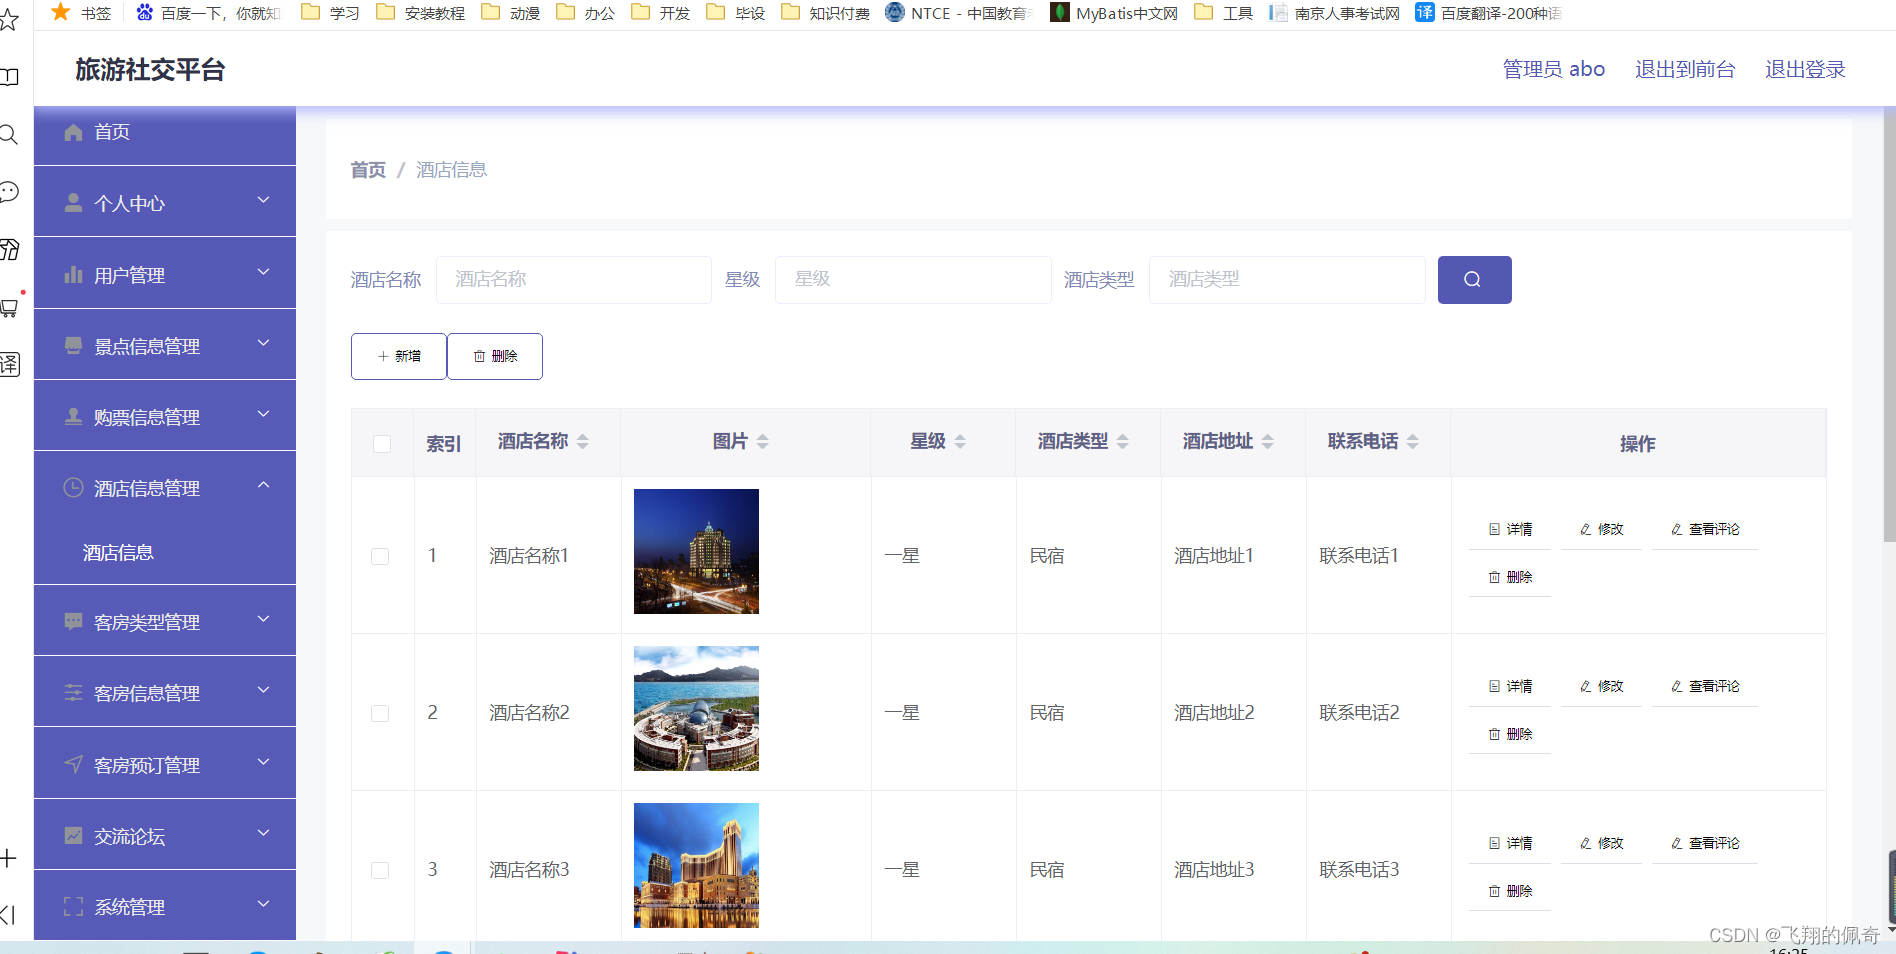Click the home icon beside 首页

click(73, 131)
